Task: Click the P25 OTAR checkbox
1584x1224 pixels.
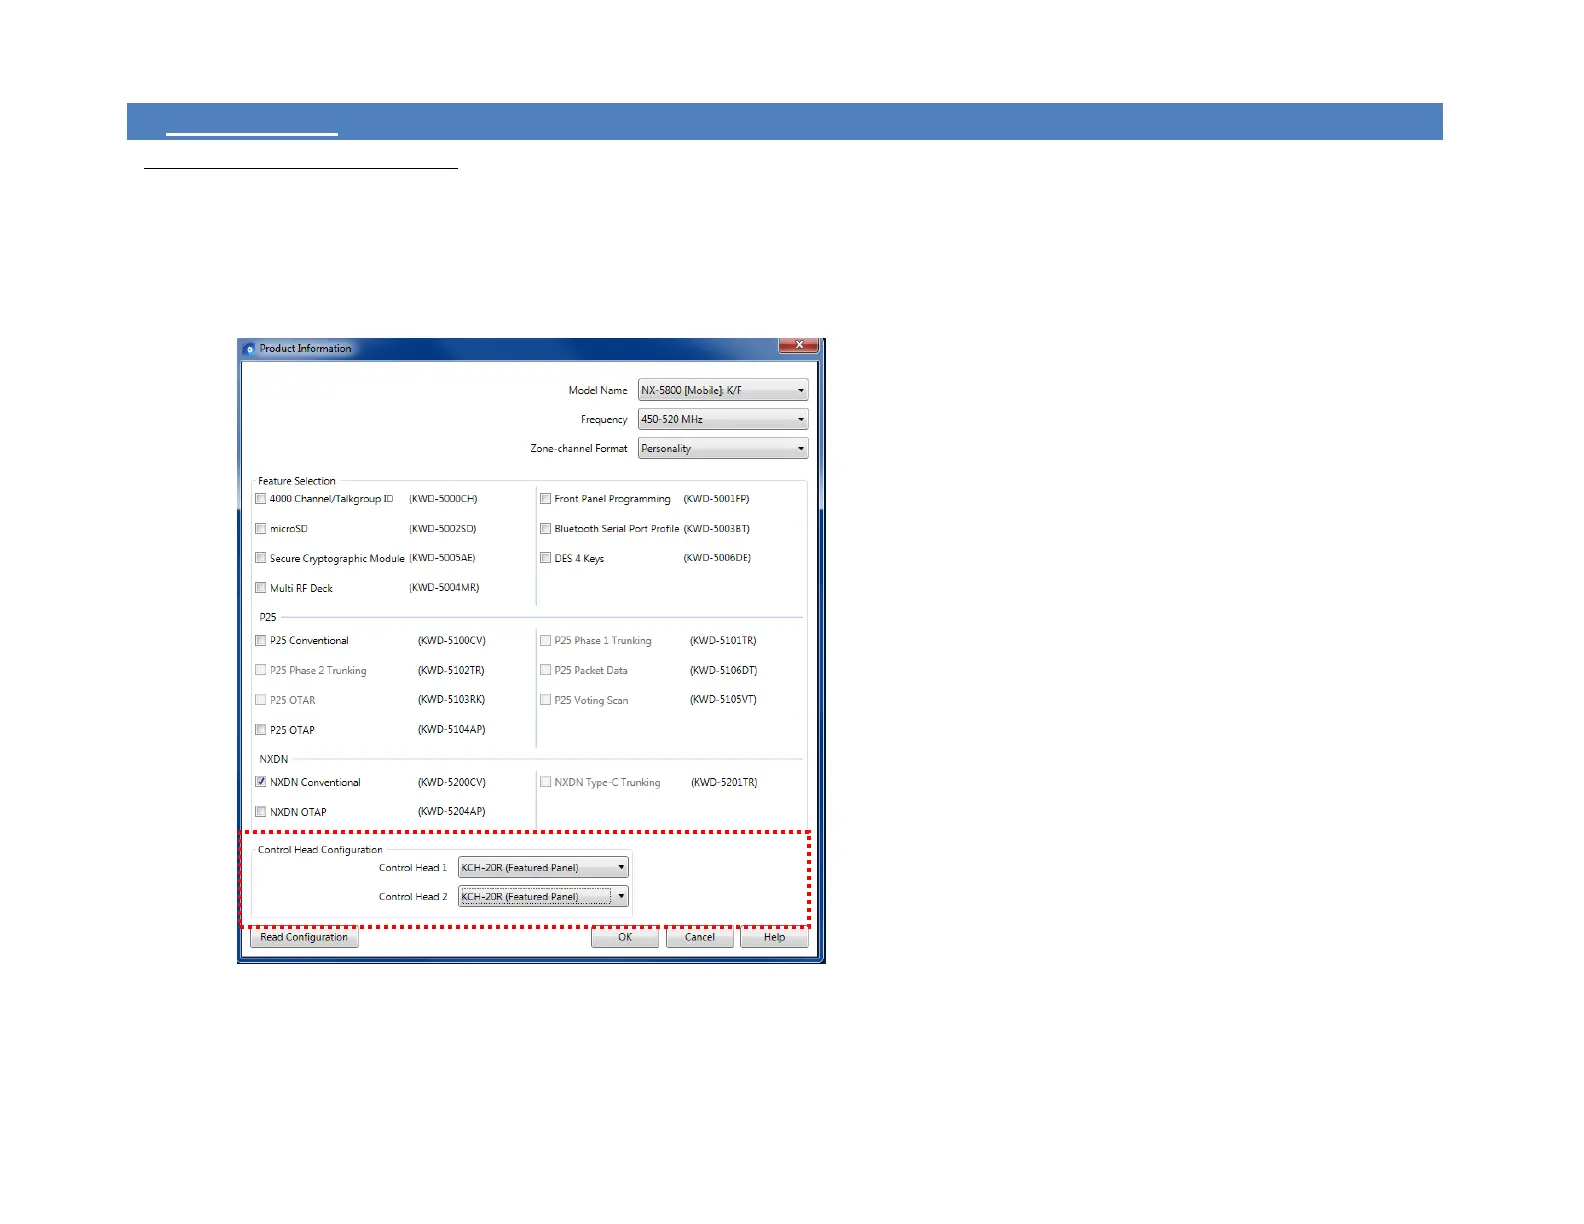Action: (261, 700)
